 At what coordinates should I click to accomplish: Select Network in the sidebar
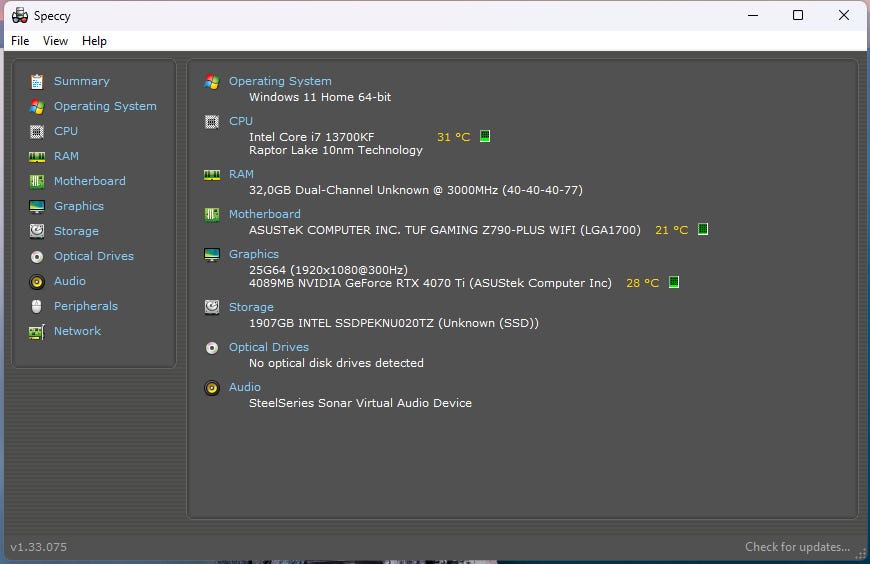[x=78, y=331]
